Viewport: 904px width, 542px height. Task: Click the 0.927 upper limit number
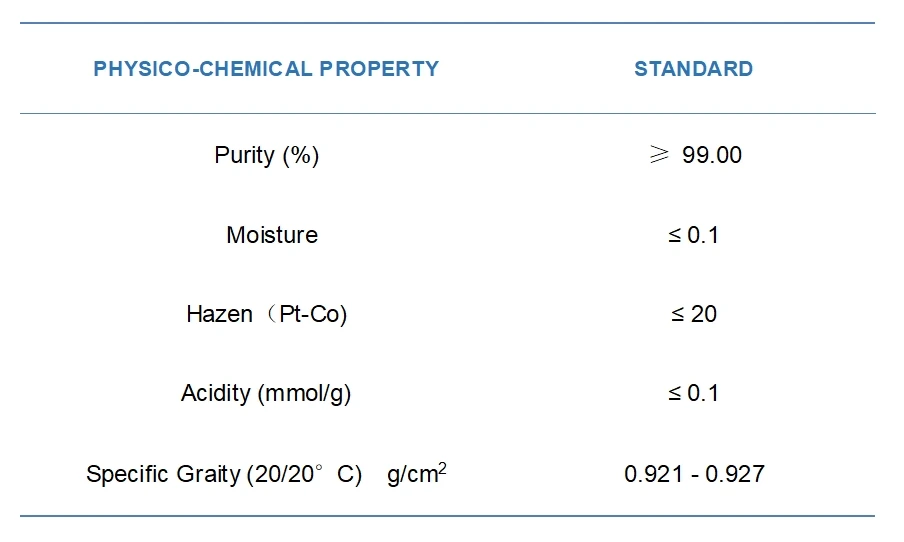pyautogui.click(x=735, y=474)
